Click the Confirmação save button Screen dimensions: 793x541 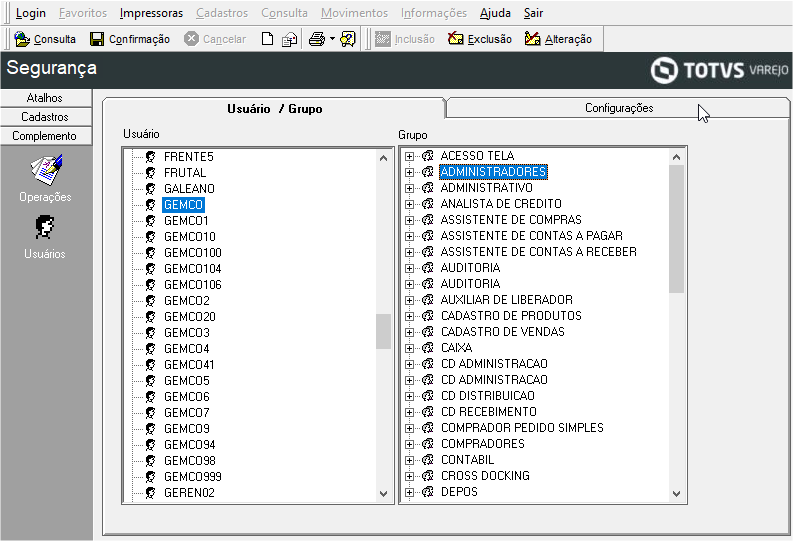[x=130, y=39]
